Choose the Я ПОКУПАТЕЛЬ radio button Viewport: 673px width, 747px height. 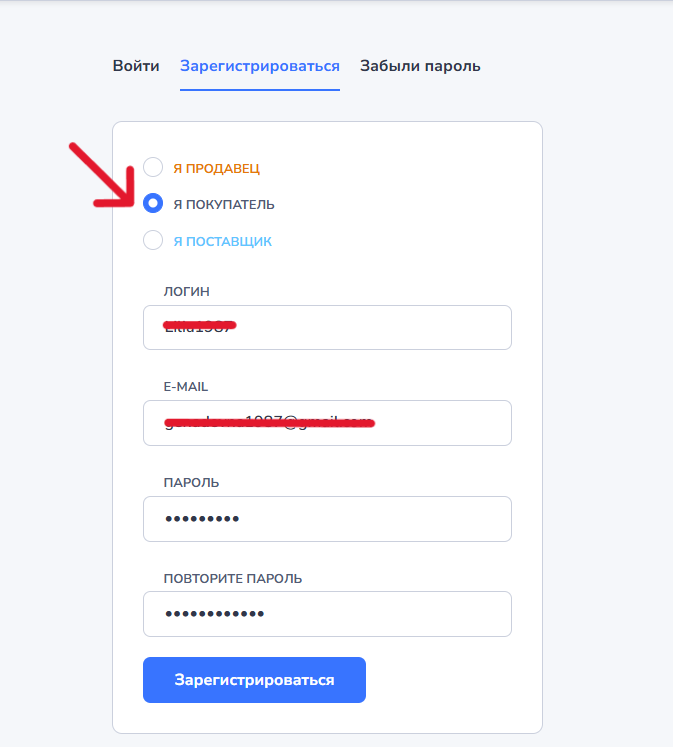coord(153,203)
